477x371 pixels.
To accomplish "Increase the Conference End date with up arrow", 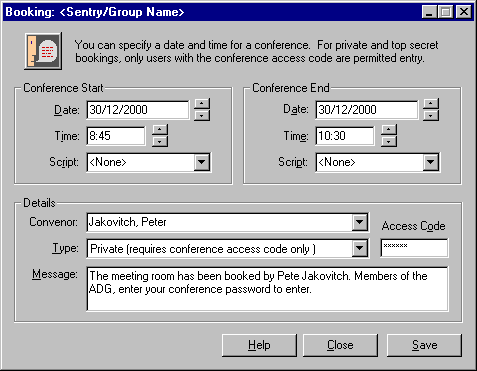I will pos(431,103).
